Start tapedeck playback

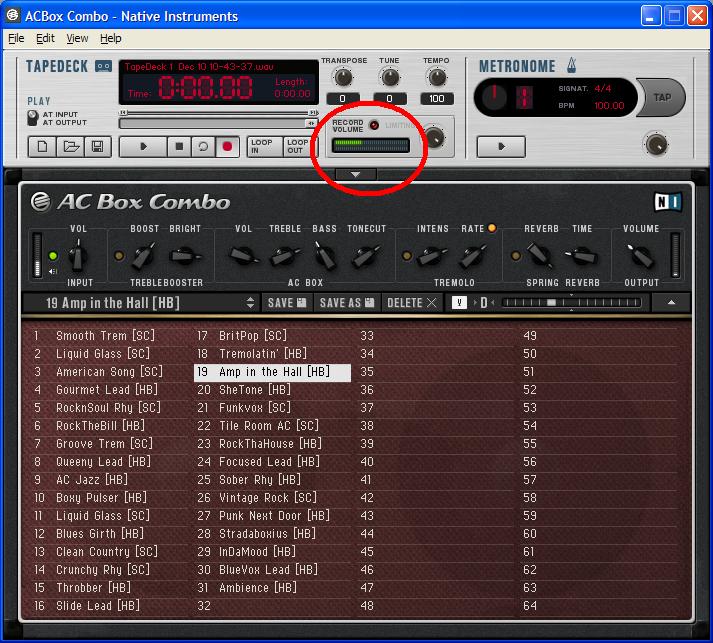click(x=143, y=147)
